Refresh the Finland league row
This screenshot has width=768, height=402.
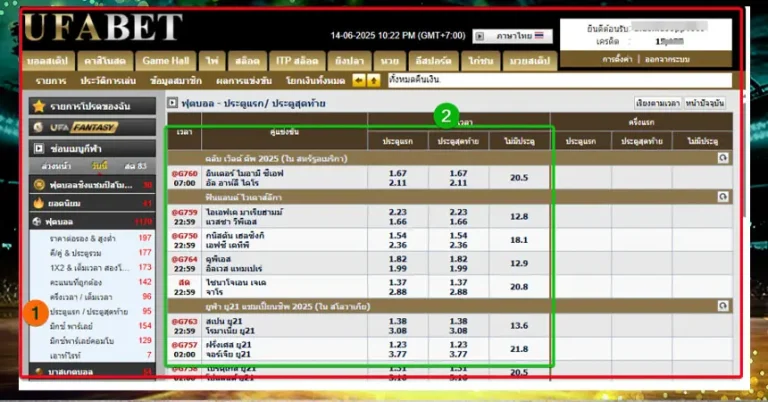[x=723, y=197]
